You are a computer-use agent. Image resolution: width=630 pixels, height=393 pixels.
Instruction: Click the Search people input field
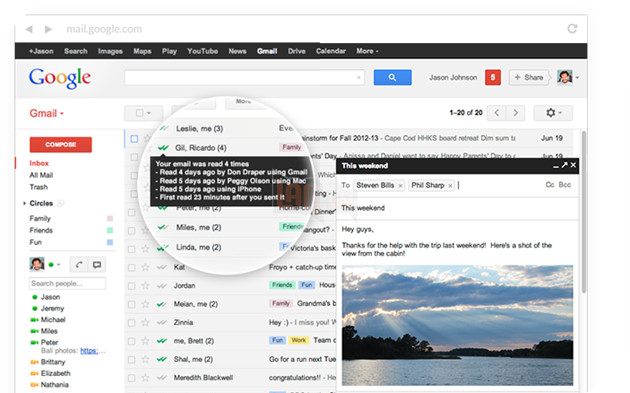tap(68, 283)
